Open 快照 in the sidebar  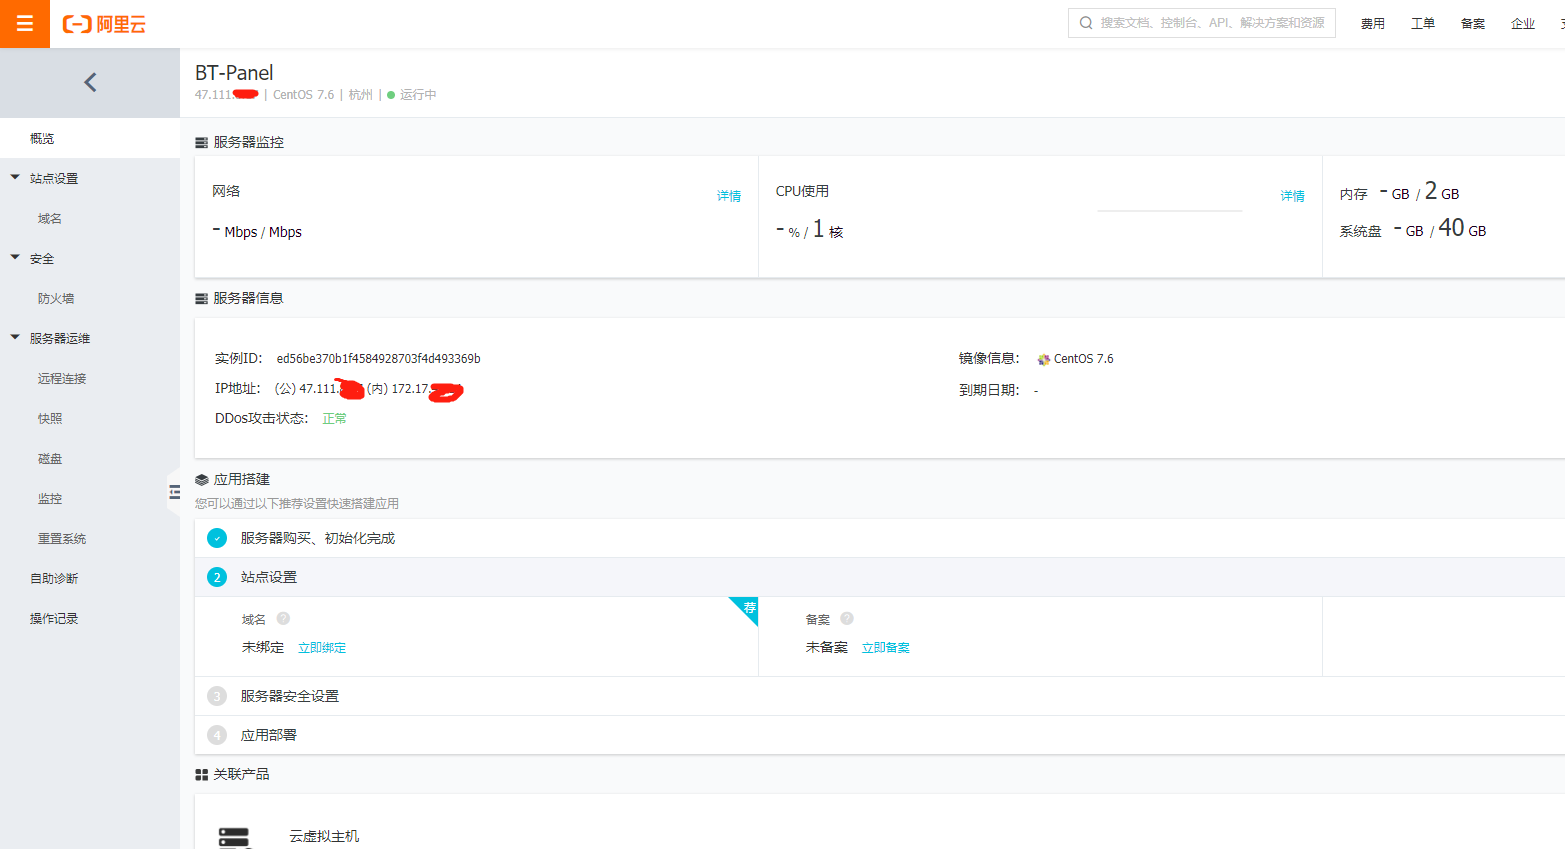click(x=90, y=418)
